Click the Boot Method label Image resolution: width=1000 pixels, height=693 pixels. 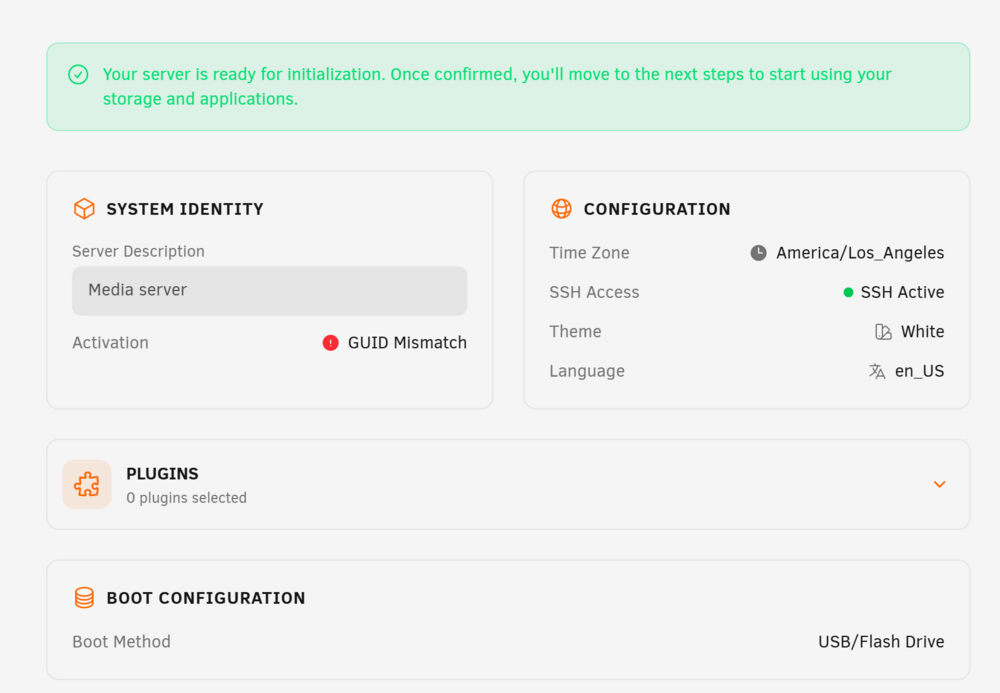click(x=121, y=641)
